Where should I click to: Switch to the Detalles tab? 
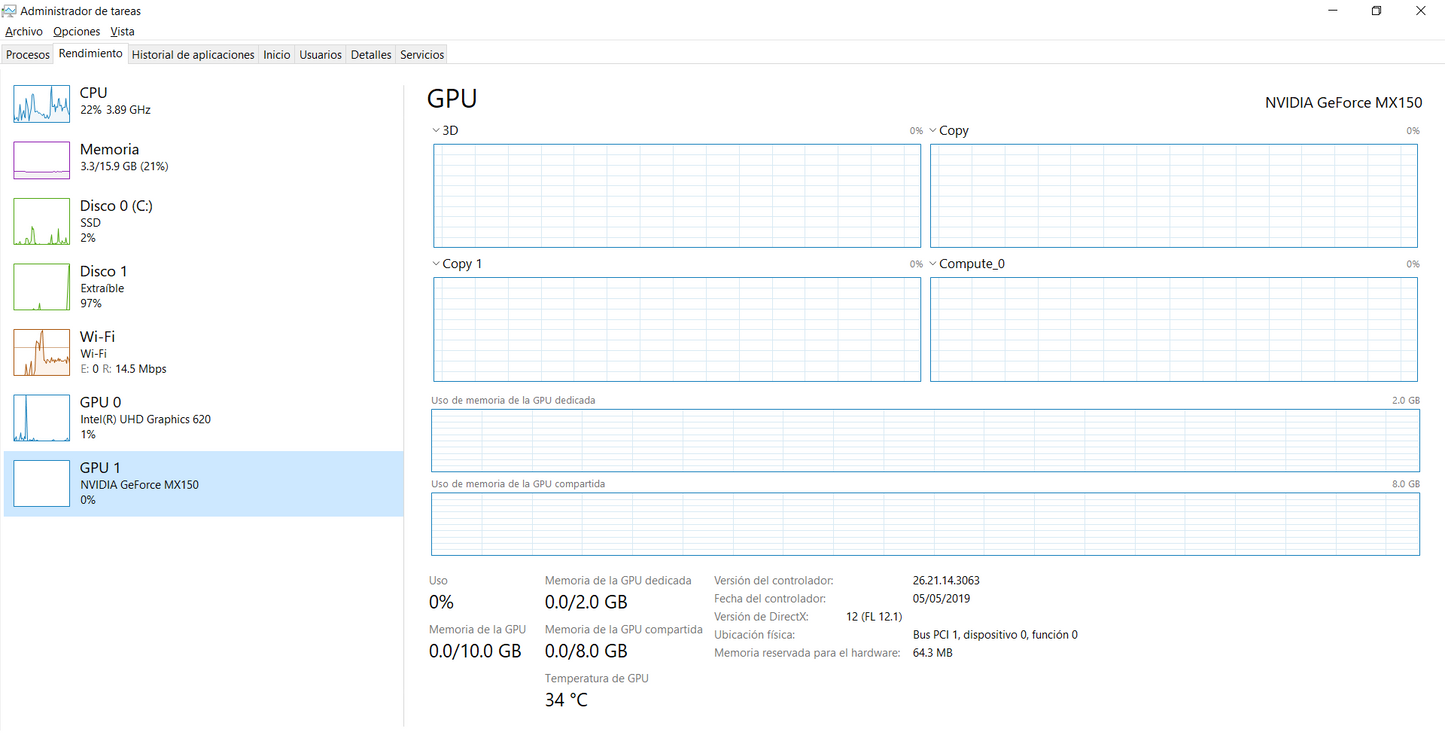371,55
